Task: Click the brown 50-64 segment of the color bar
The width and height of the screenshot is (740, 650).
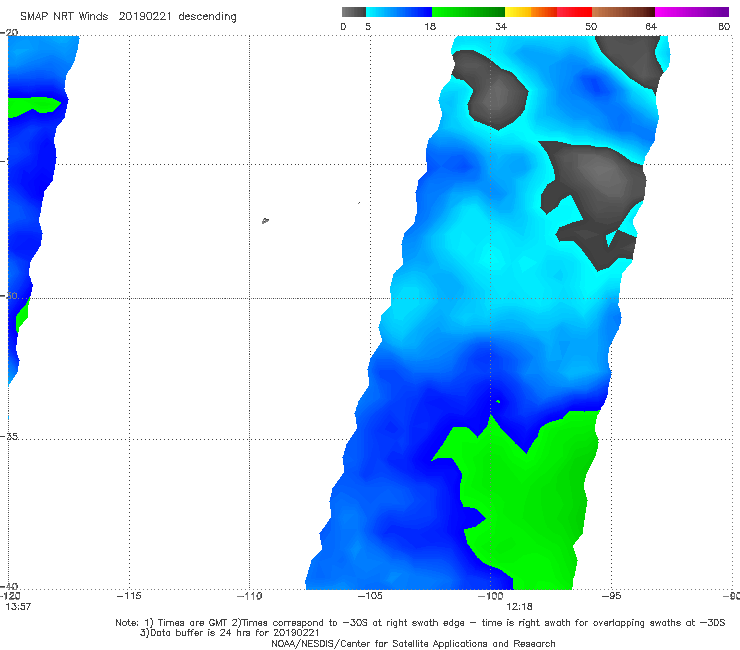Action: point(623,12)
